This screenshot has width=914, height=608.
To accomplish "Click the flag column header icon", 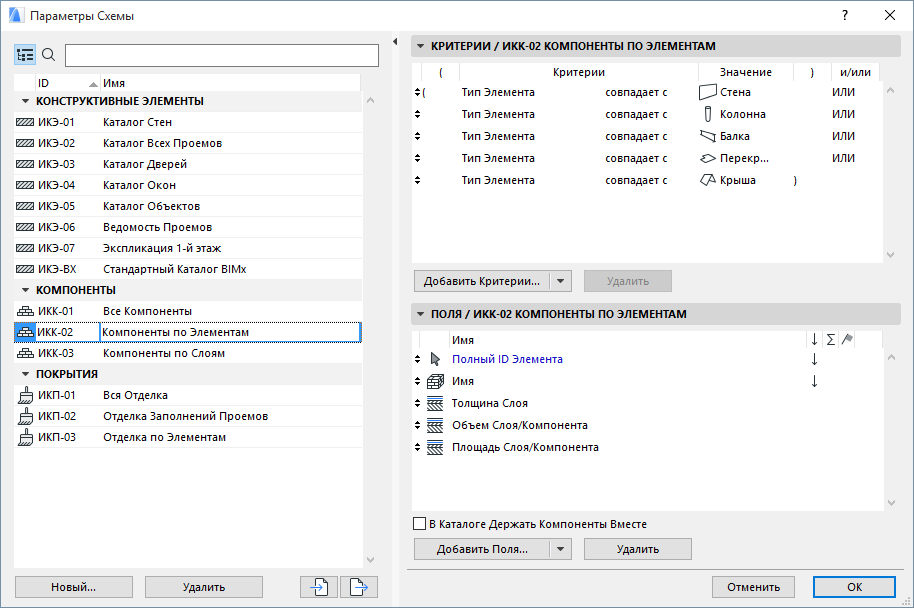I will 847,340.
